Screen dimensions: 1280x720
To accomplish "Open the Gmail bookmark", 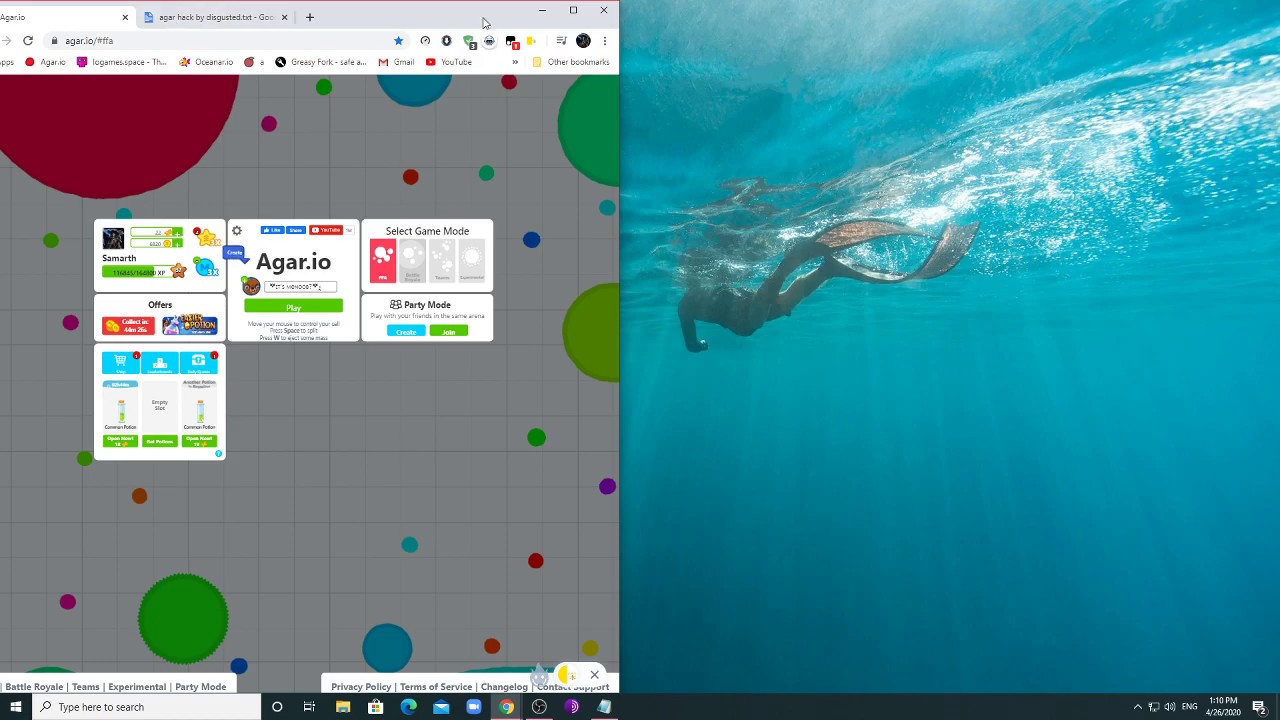I will tap(396, 62).
